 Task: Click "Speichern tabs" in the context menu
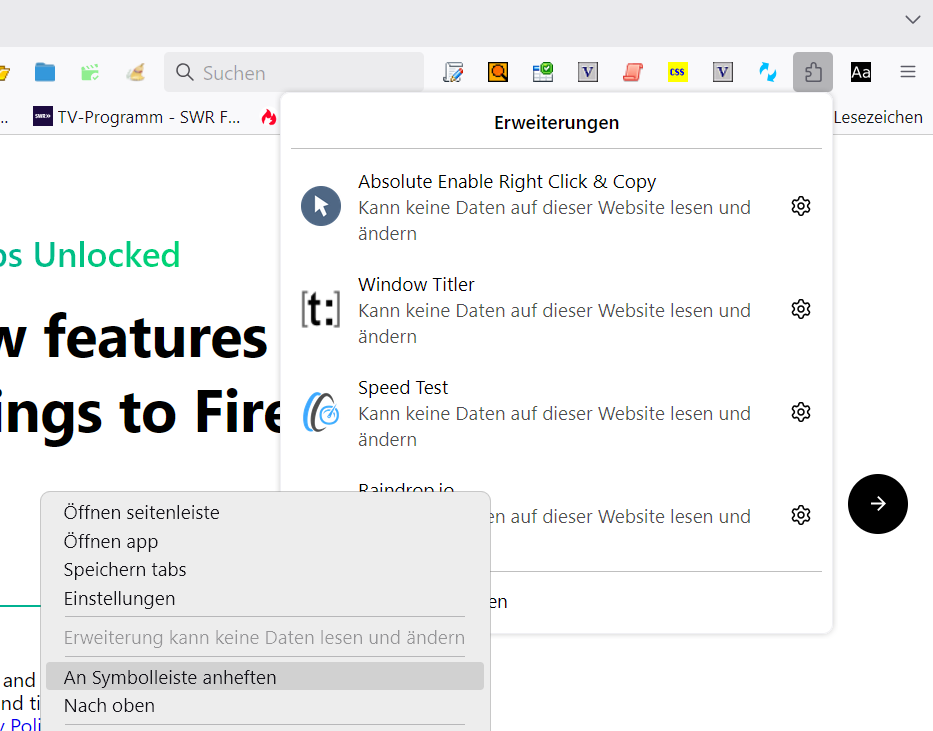[125, 569]
